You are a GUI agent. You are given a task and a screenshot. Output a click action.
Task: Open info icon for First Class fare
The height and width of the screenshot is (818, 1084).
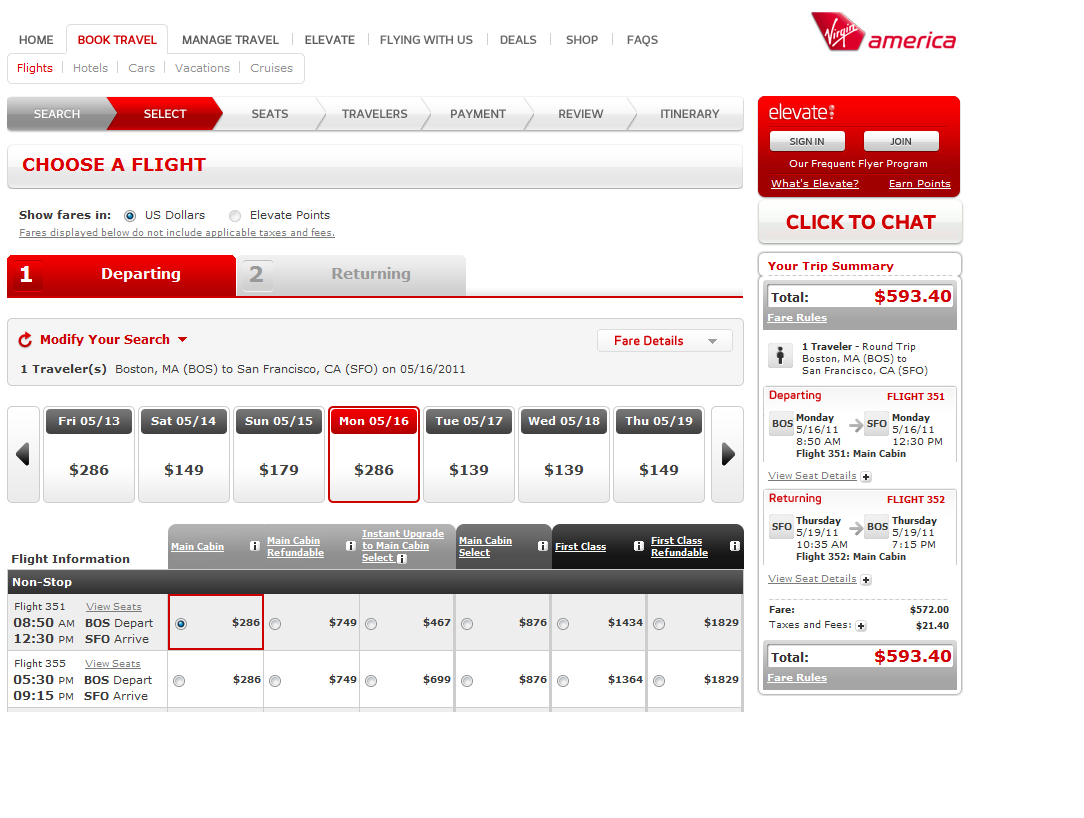pyautogui.click(x=639, y=546)
